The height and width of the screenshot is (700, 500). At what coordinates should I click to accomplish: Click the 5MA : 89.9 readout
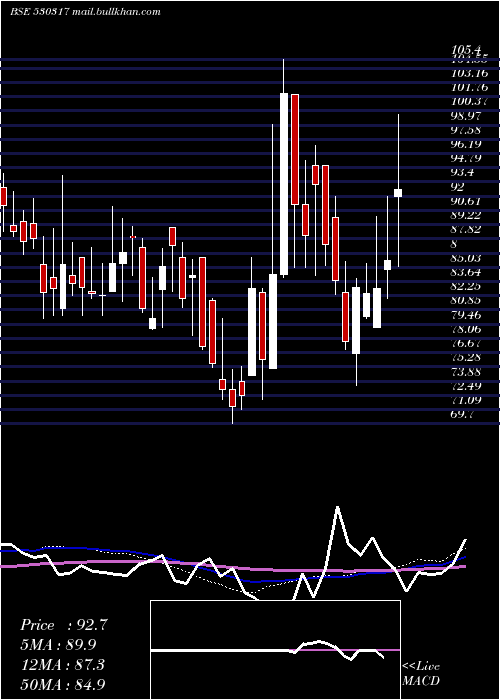pos(58,645)
